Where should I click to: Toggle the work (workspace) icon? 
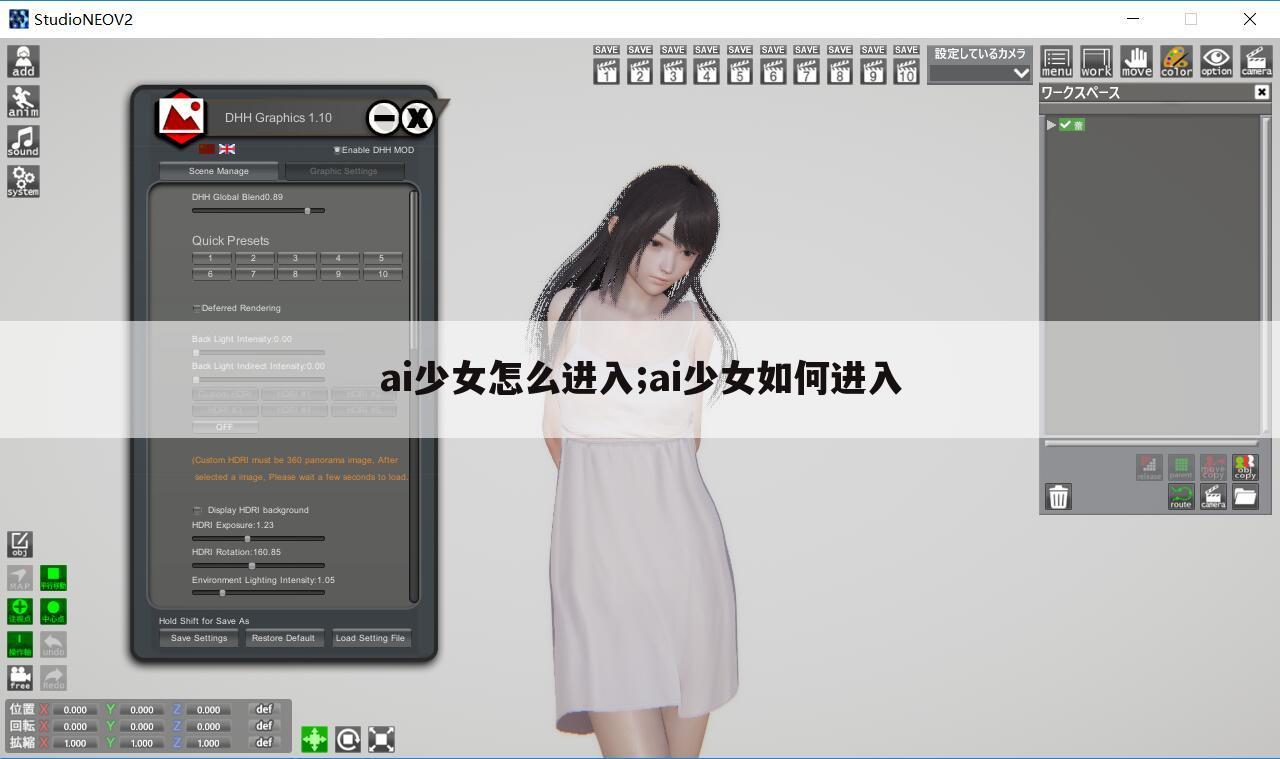pyautogui.click(x=1096, y=61)
